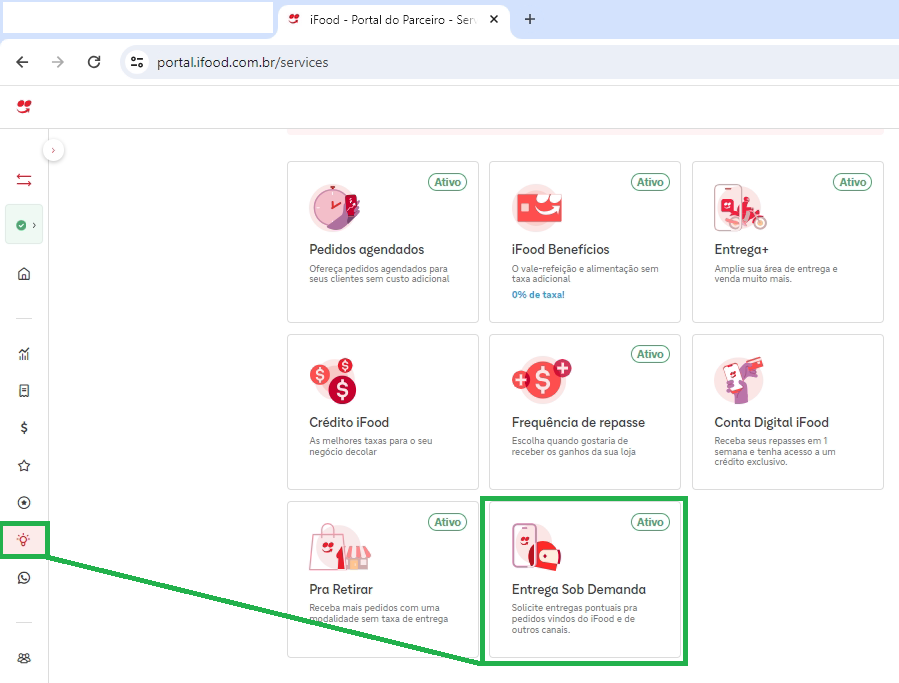
Task: Click Ativo badge on Entrega Sob Demanda
Action: pos(650,522)
